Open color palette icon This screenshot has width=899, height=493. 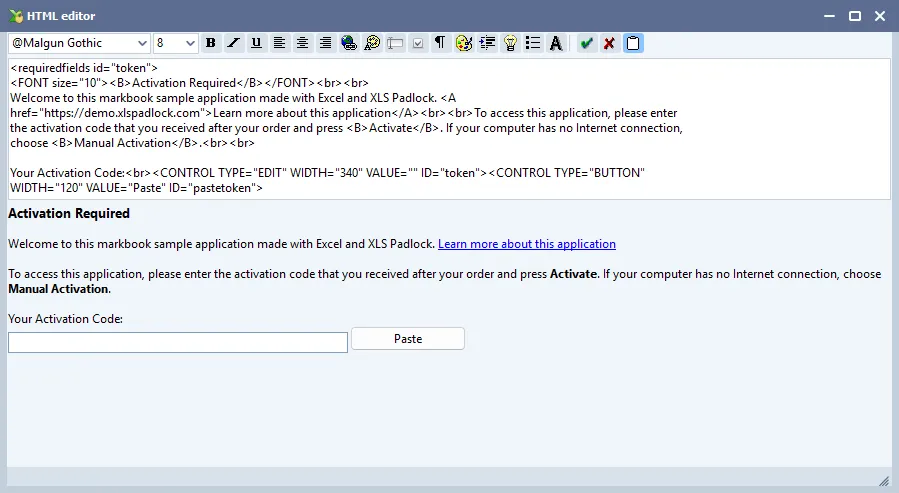[464, 43]
